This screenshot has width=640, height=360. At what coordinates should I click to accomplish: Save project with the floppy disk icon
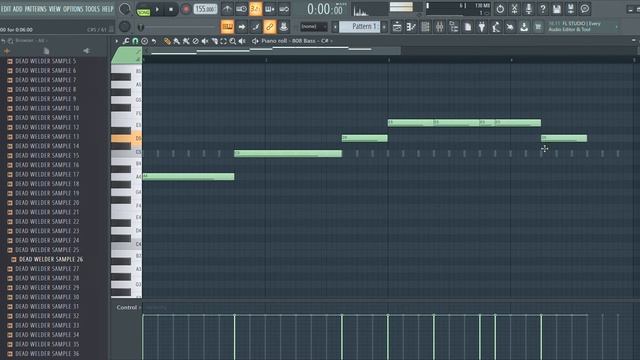tap(557, 9)
